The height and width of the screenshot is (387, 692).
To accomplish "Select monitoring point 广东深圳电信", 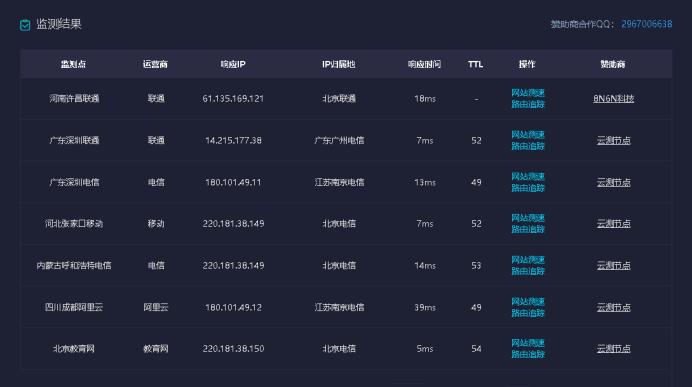I will point(74,182).
